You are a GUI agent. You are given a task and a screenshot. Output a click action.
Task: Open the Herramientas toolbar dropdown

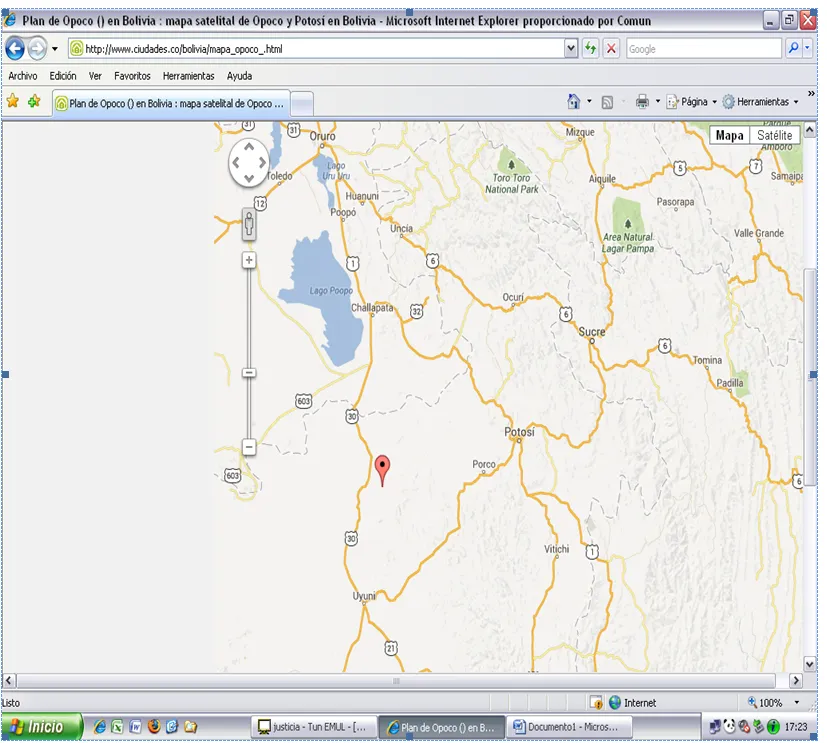[761, 102]
